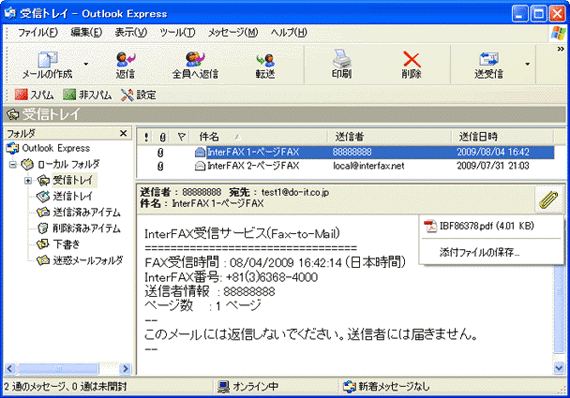Open the ツール(T) menu
This screenshot has height=398, width=570.
tap(177, 33)
